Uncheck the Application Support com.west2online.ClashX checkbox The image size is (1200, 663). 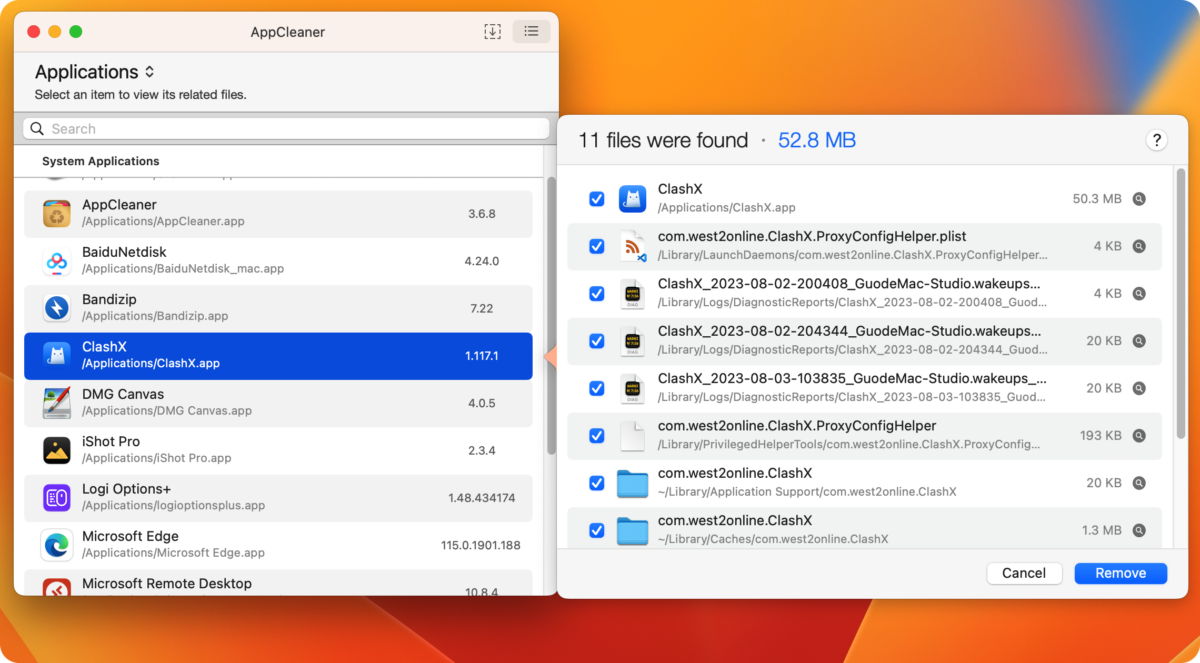click(597, 483)
